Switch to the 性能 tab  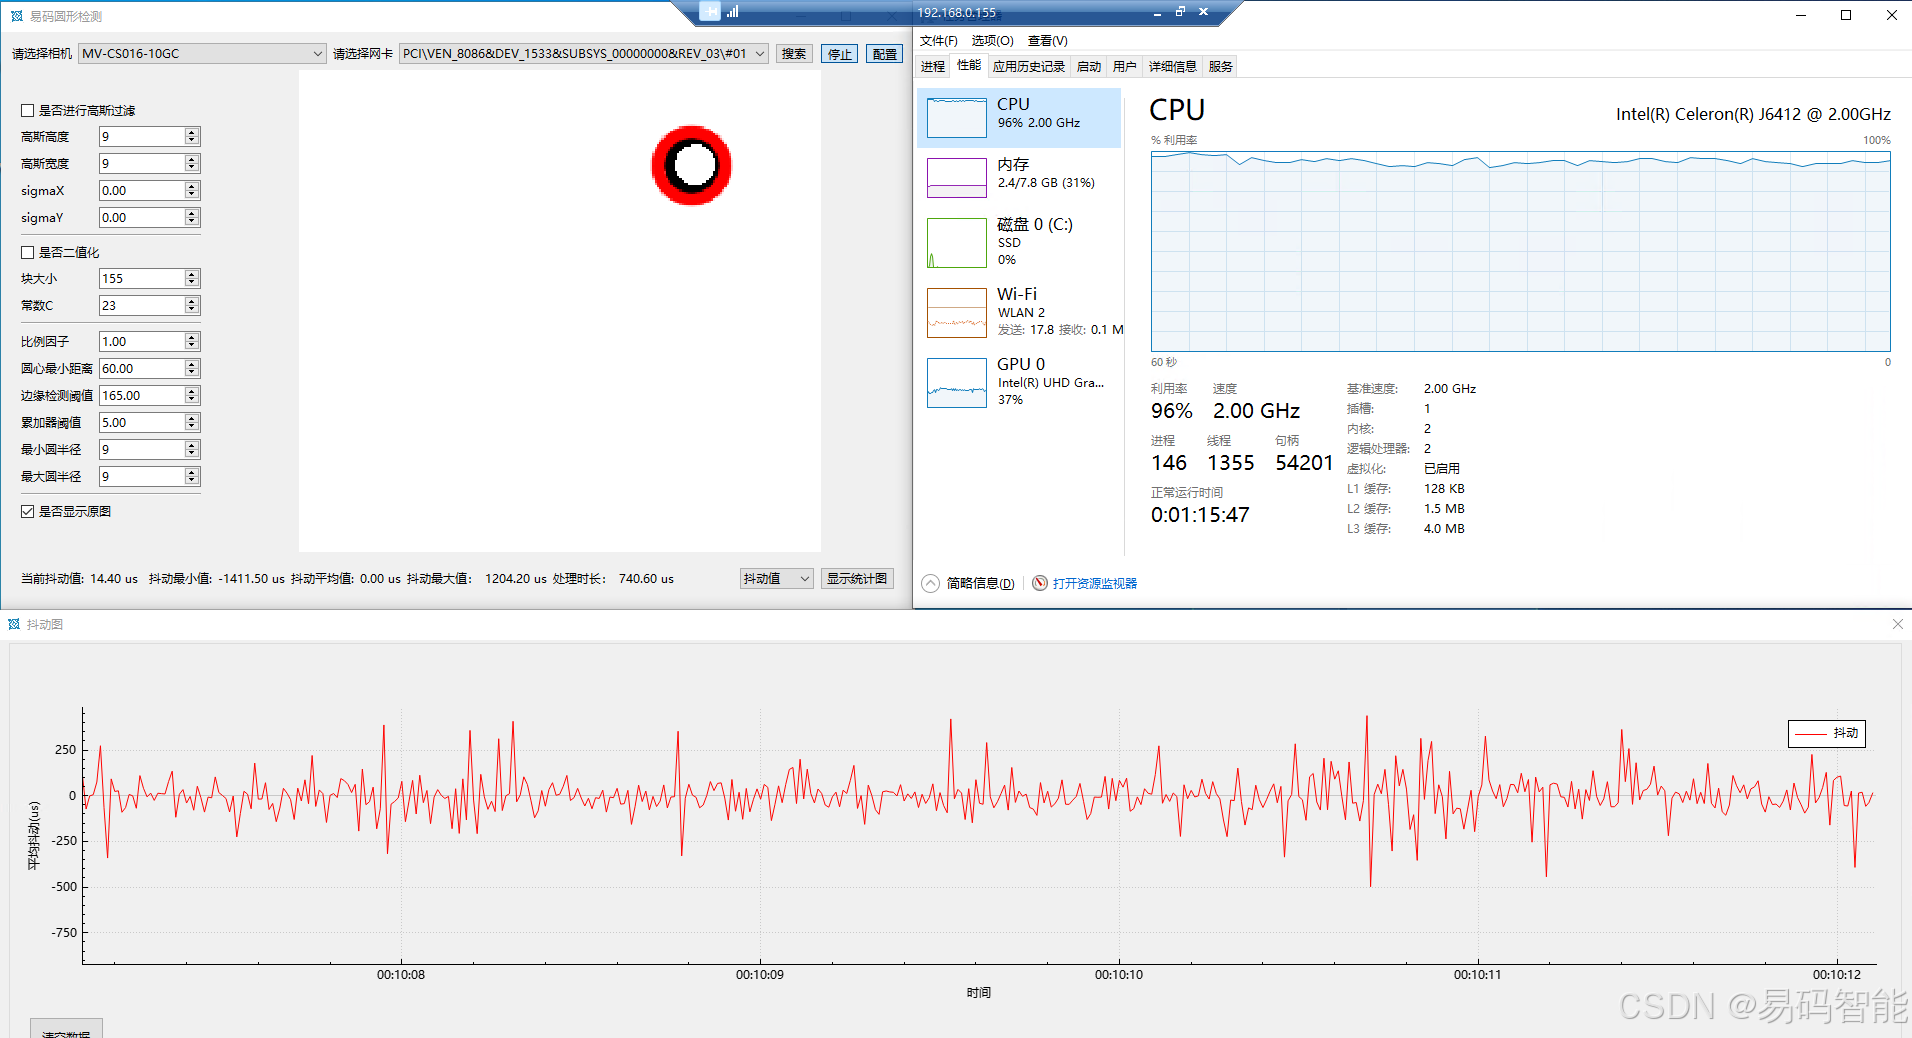[x=969, y=65]
